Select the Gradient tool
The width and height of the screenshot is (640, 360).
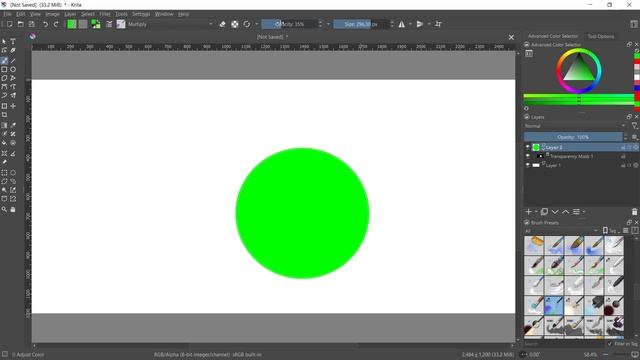(4, 125)
